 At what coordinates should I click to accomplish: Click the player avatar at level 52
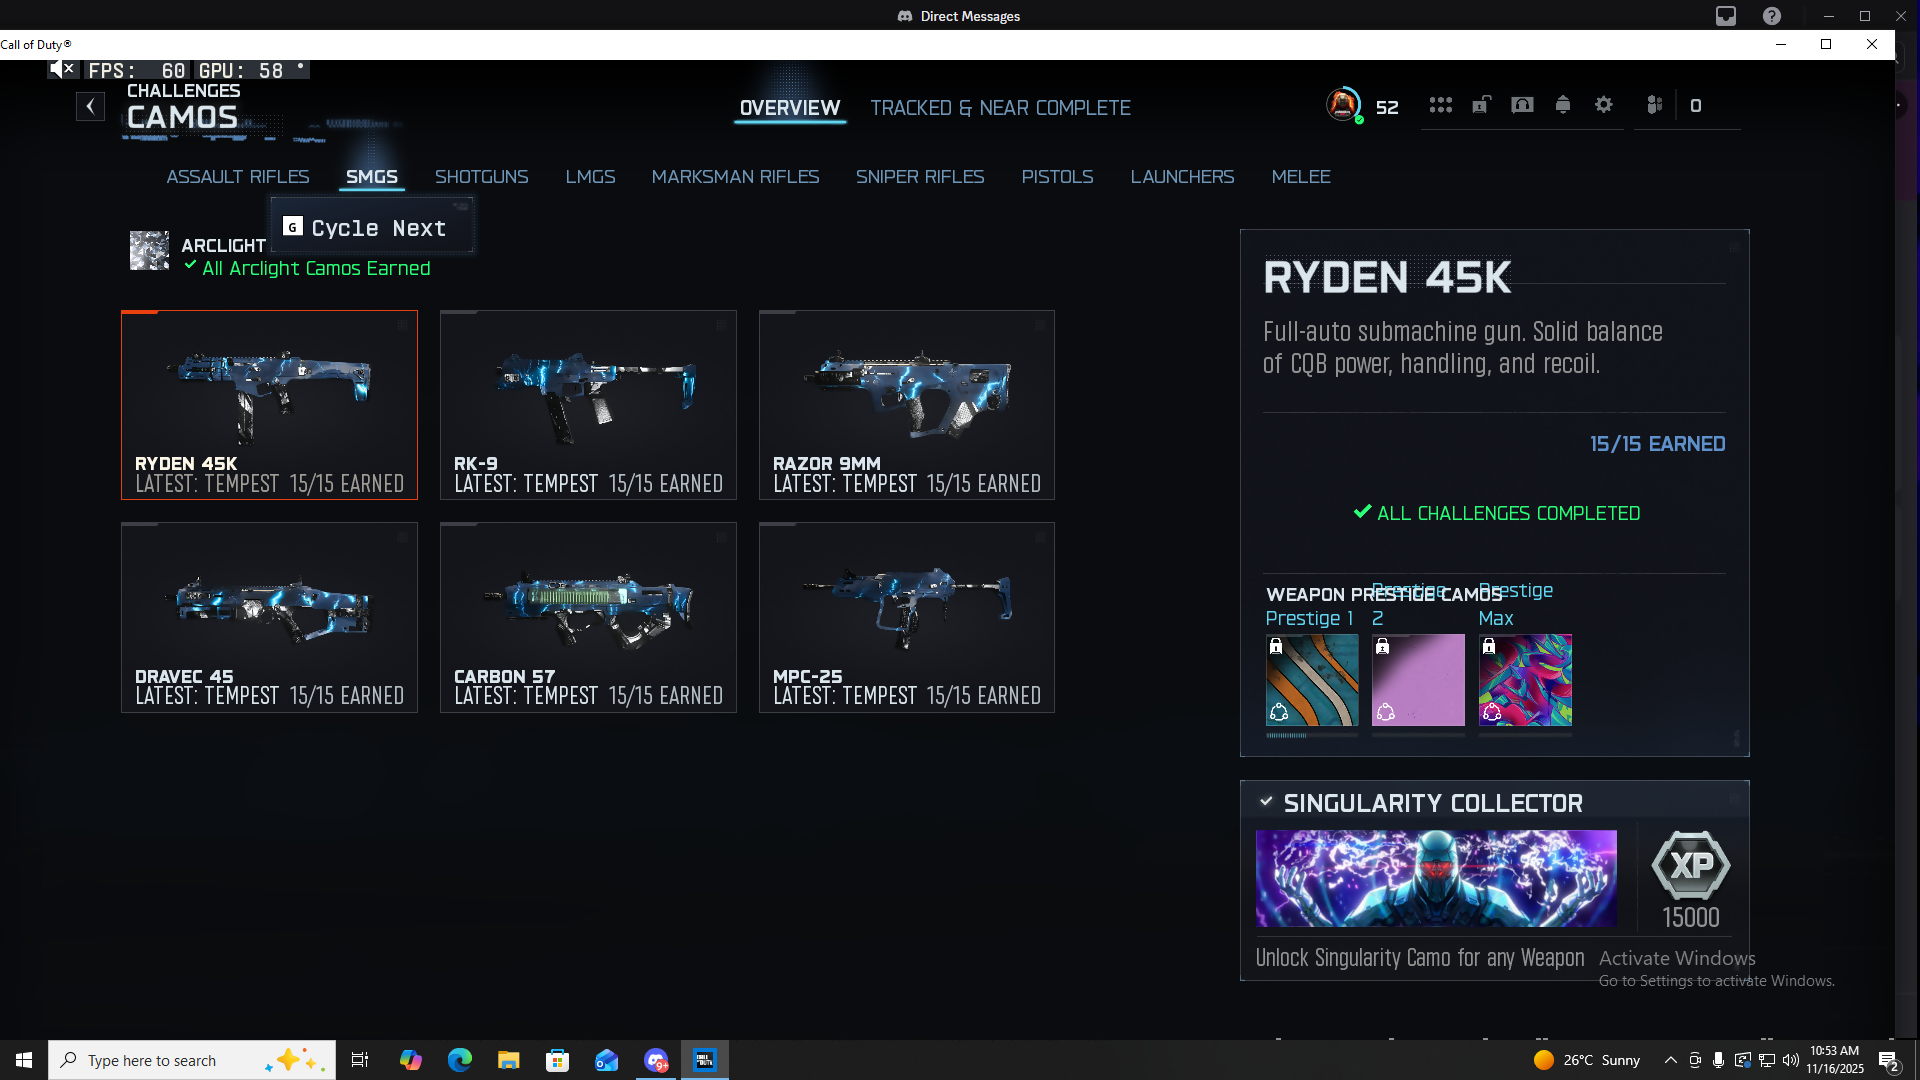(x=1343, y=104)
